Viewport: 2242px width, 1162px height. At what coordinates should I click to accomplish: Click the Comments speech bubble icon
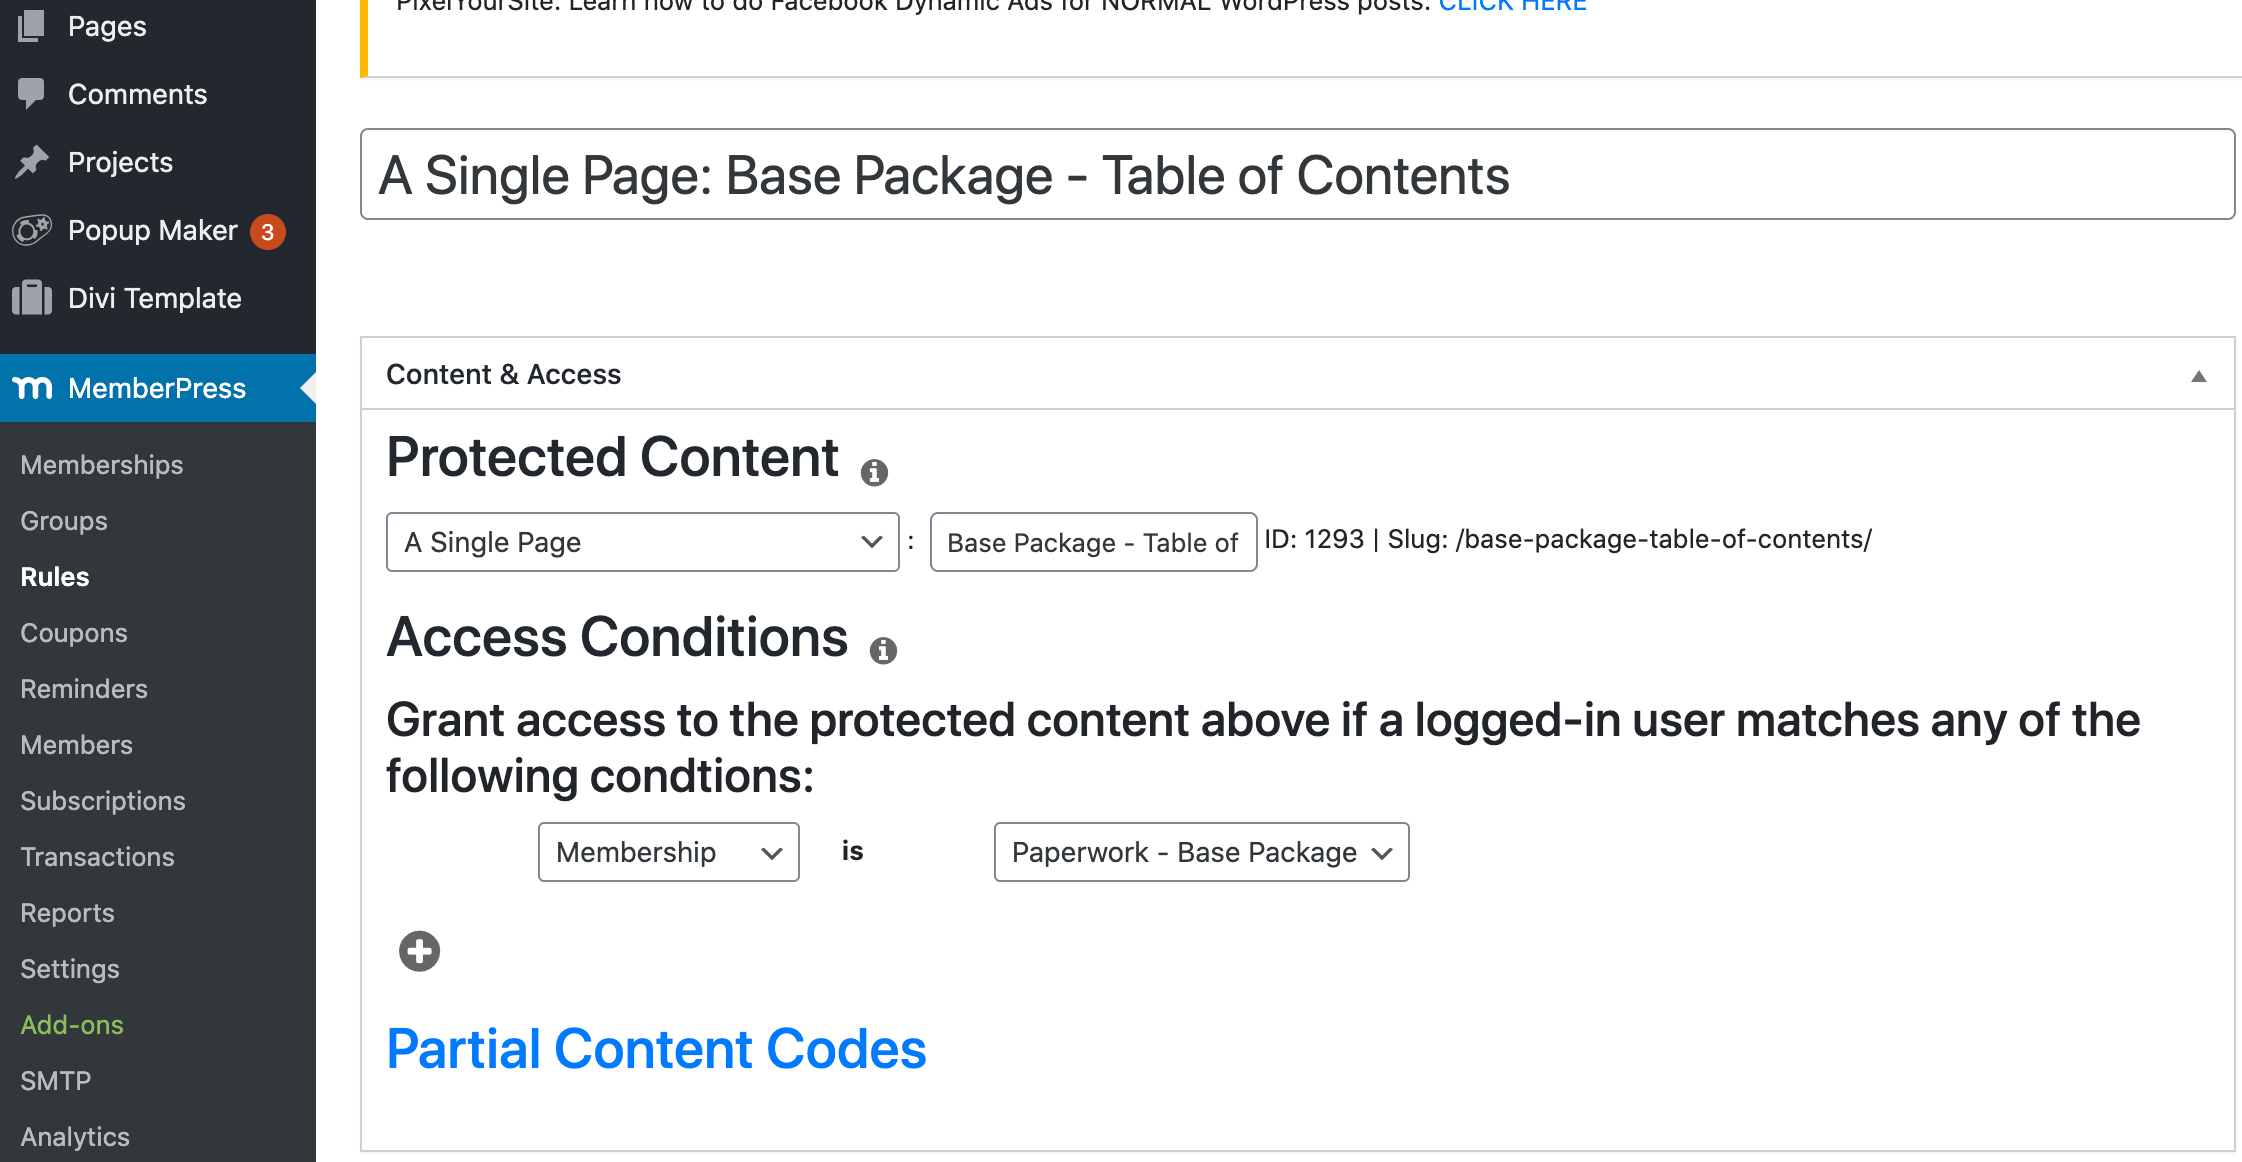coord(32,94)
